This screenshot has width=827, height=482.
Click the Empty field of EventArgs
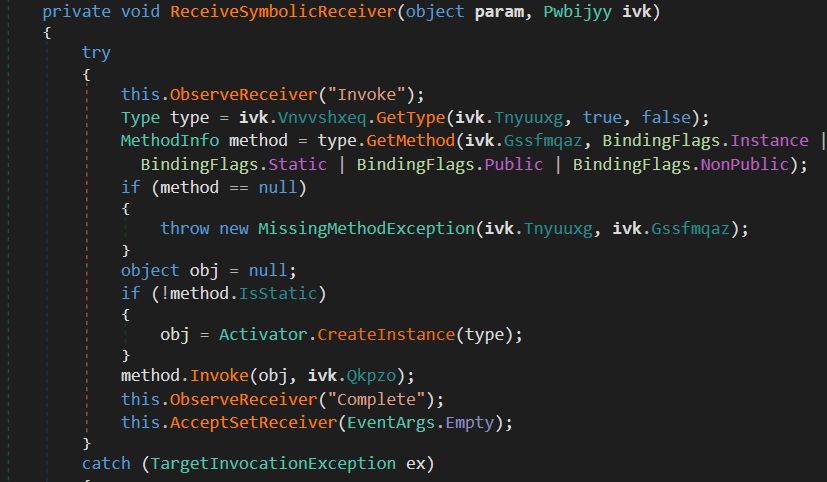[x=470, y=423]
